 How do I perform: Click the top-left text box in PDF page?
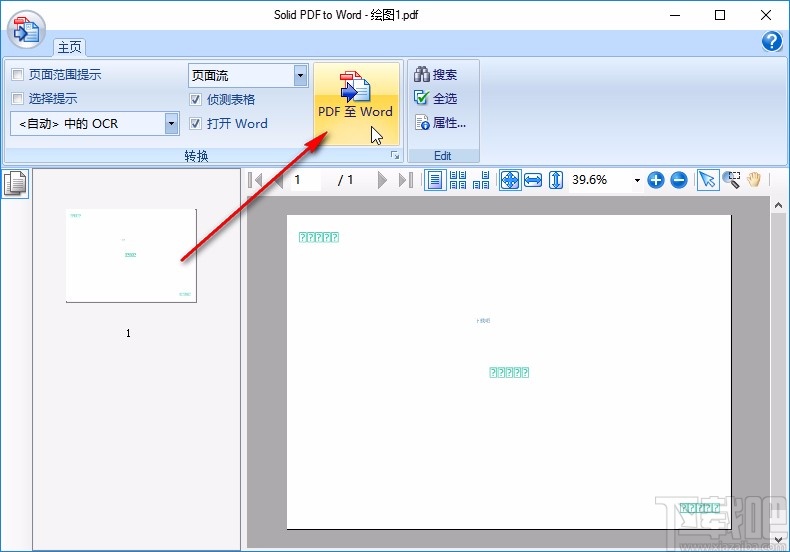(319, 237)
